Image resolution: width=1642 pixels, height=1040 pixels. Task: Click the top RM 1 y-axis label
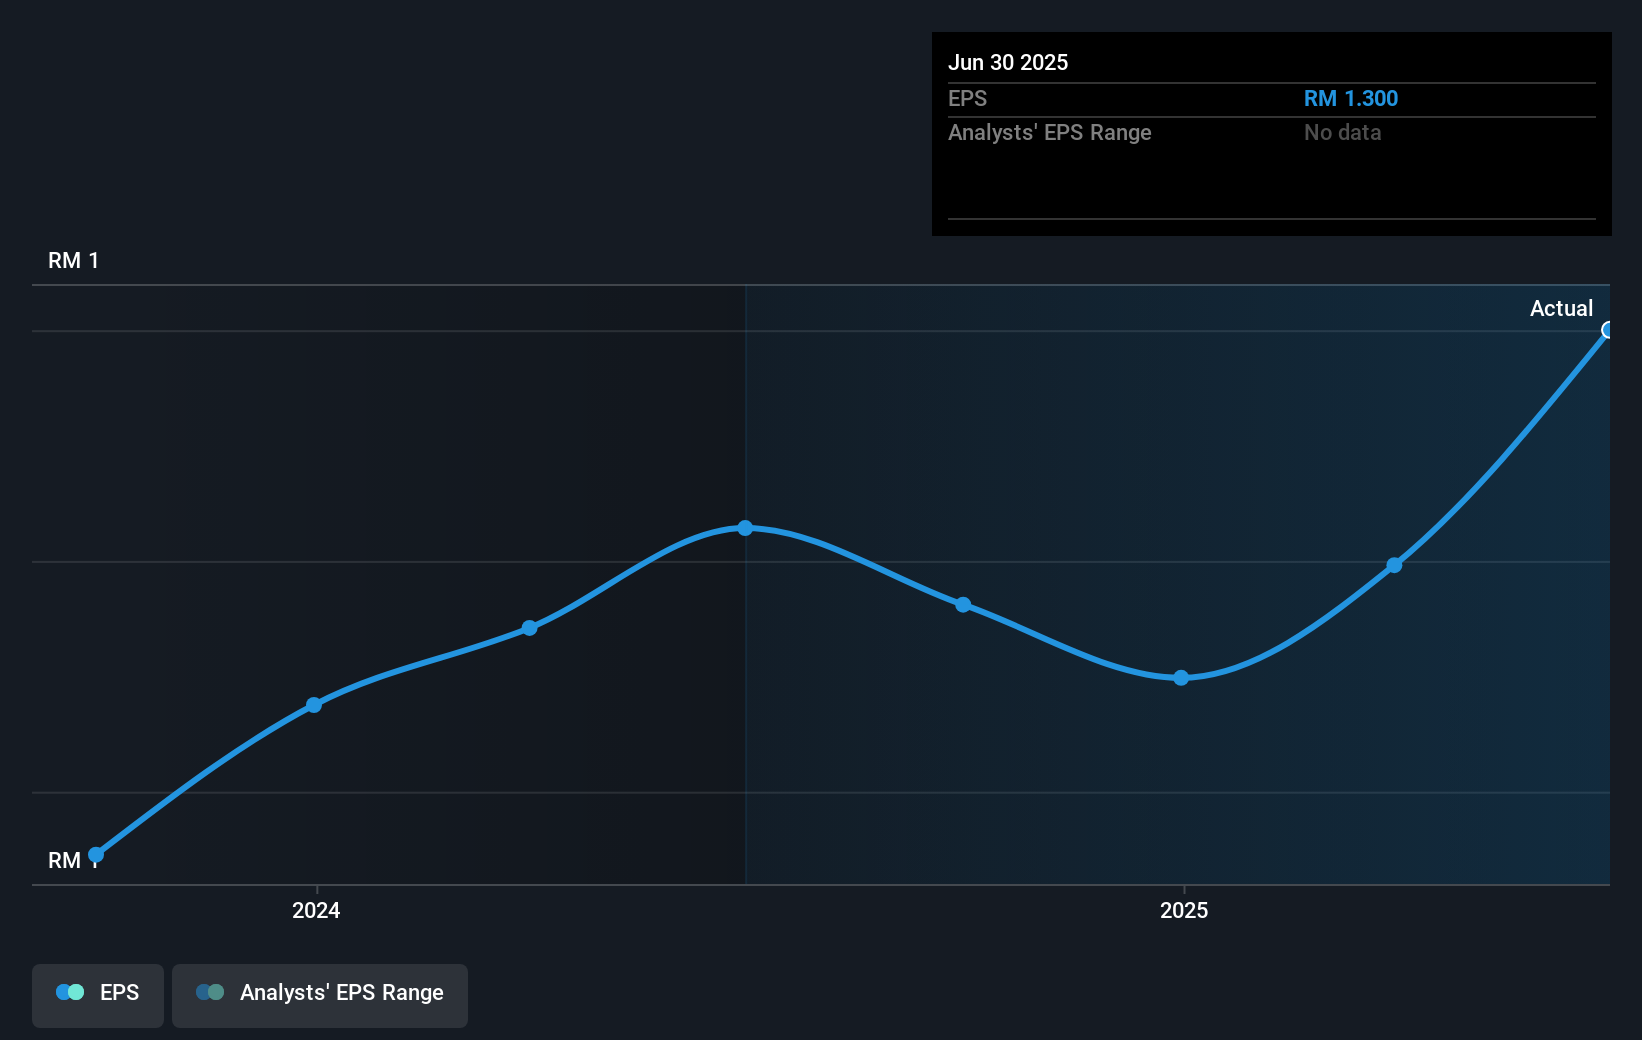pyautogui.click(x=74, y=261)
